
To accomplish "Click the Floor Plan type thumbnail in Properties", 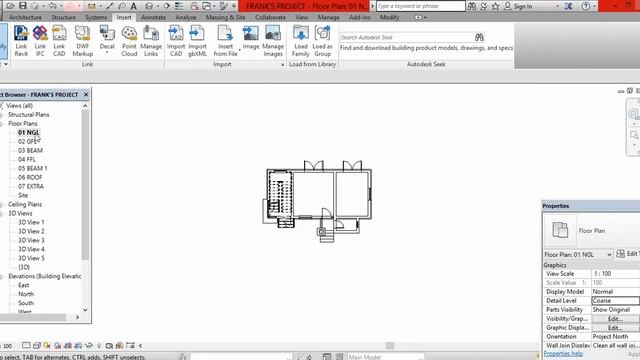I will pos(560,230).
